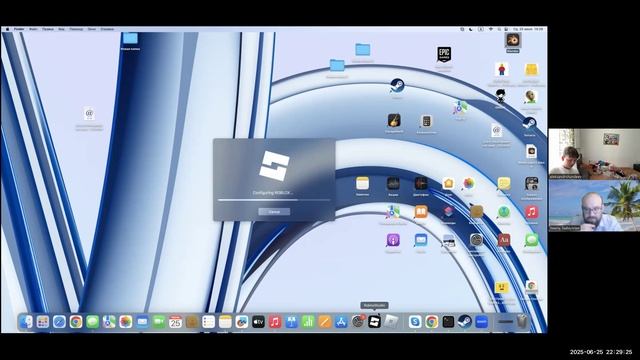Image resolution: width=640 pixels, height=360 pixels.
Task: Open the Apple menu
Action: coord(7,29)
